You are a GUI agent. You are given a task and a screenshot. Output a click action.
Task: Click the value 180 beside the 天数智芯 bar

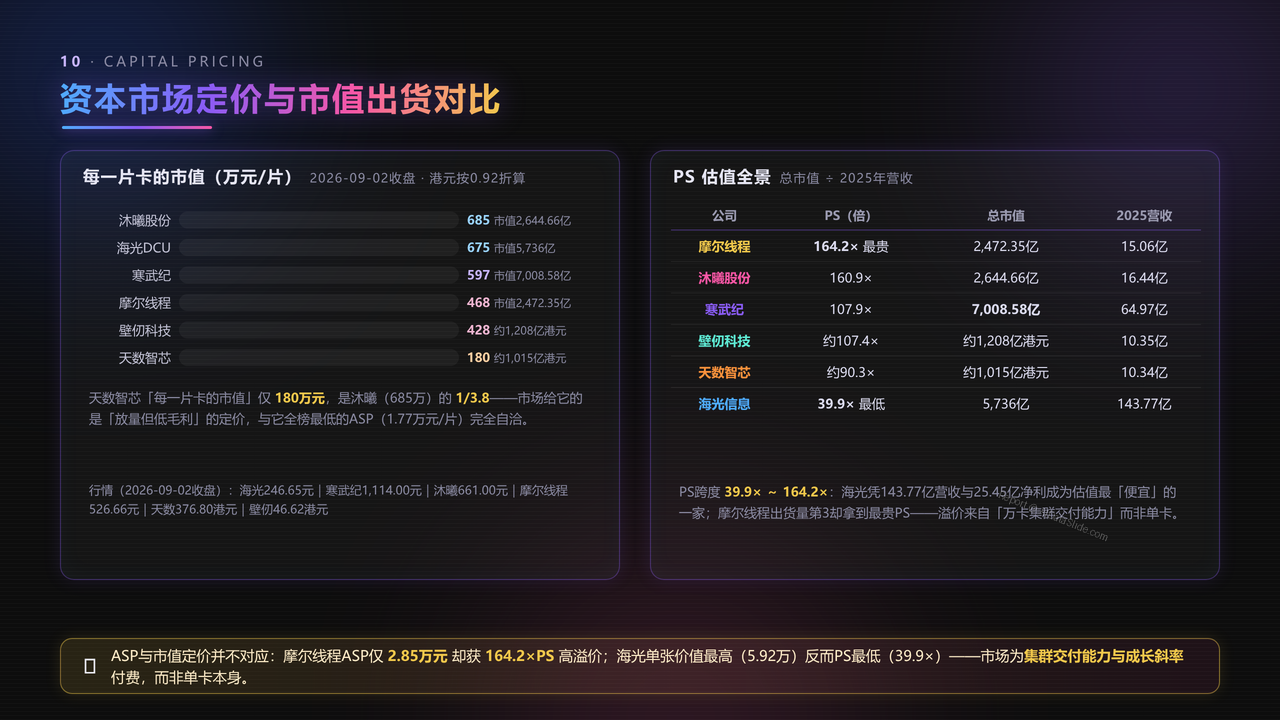click(478, 358)
